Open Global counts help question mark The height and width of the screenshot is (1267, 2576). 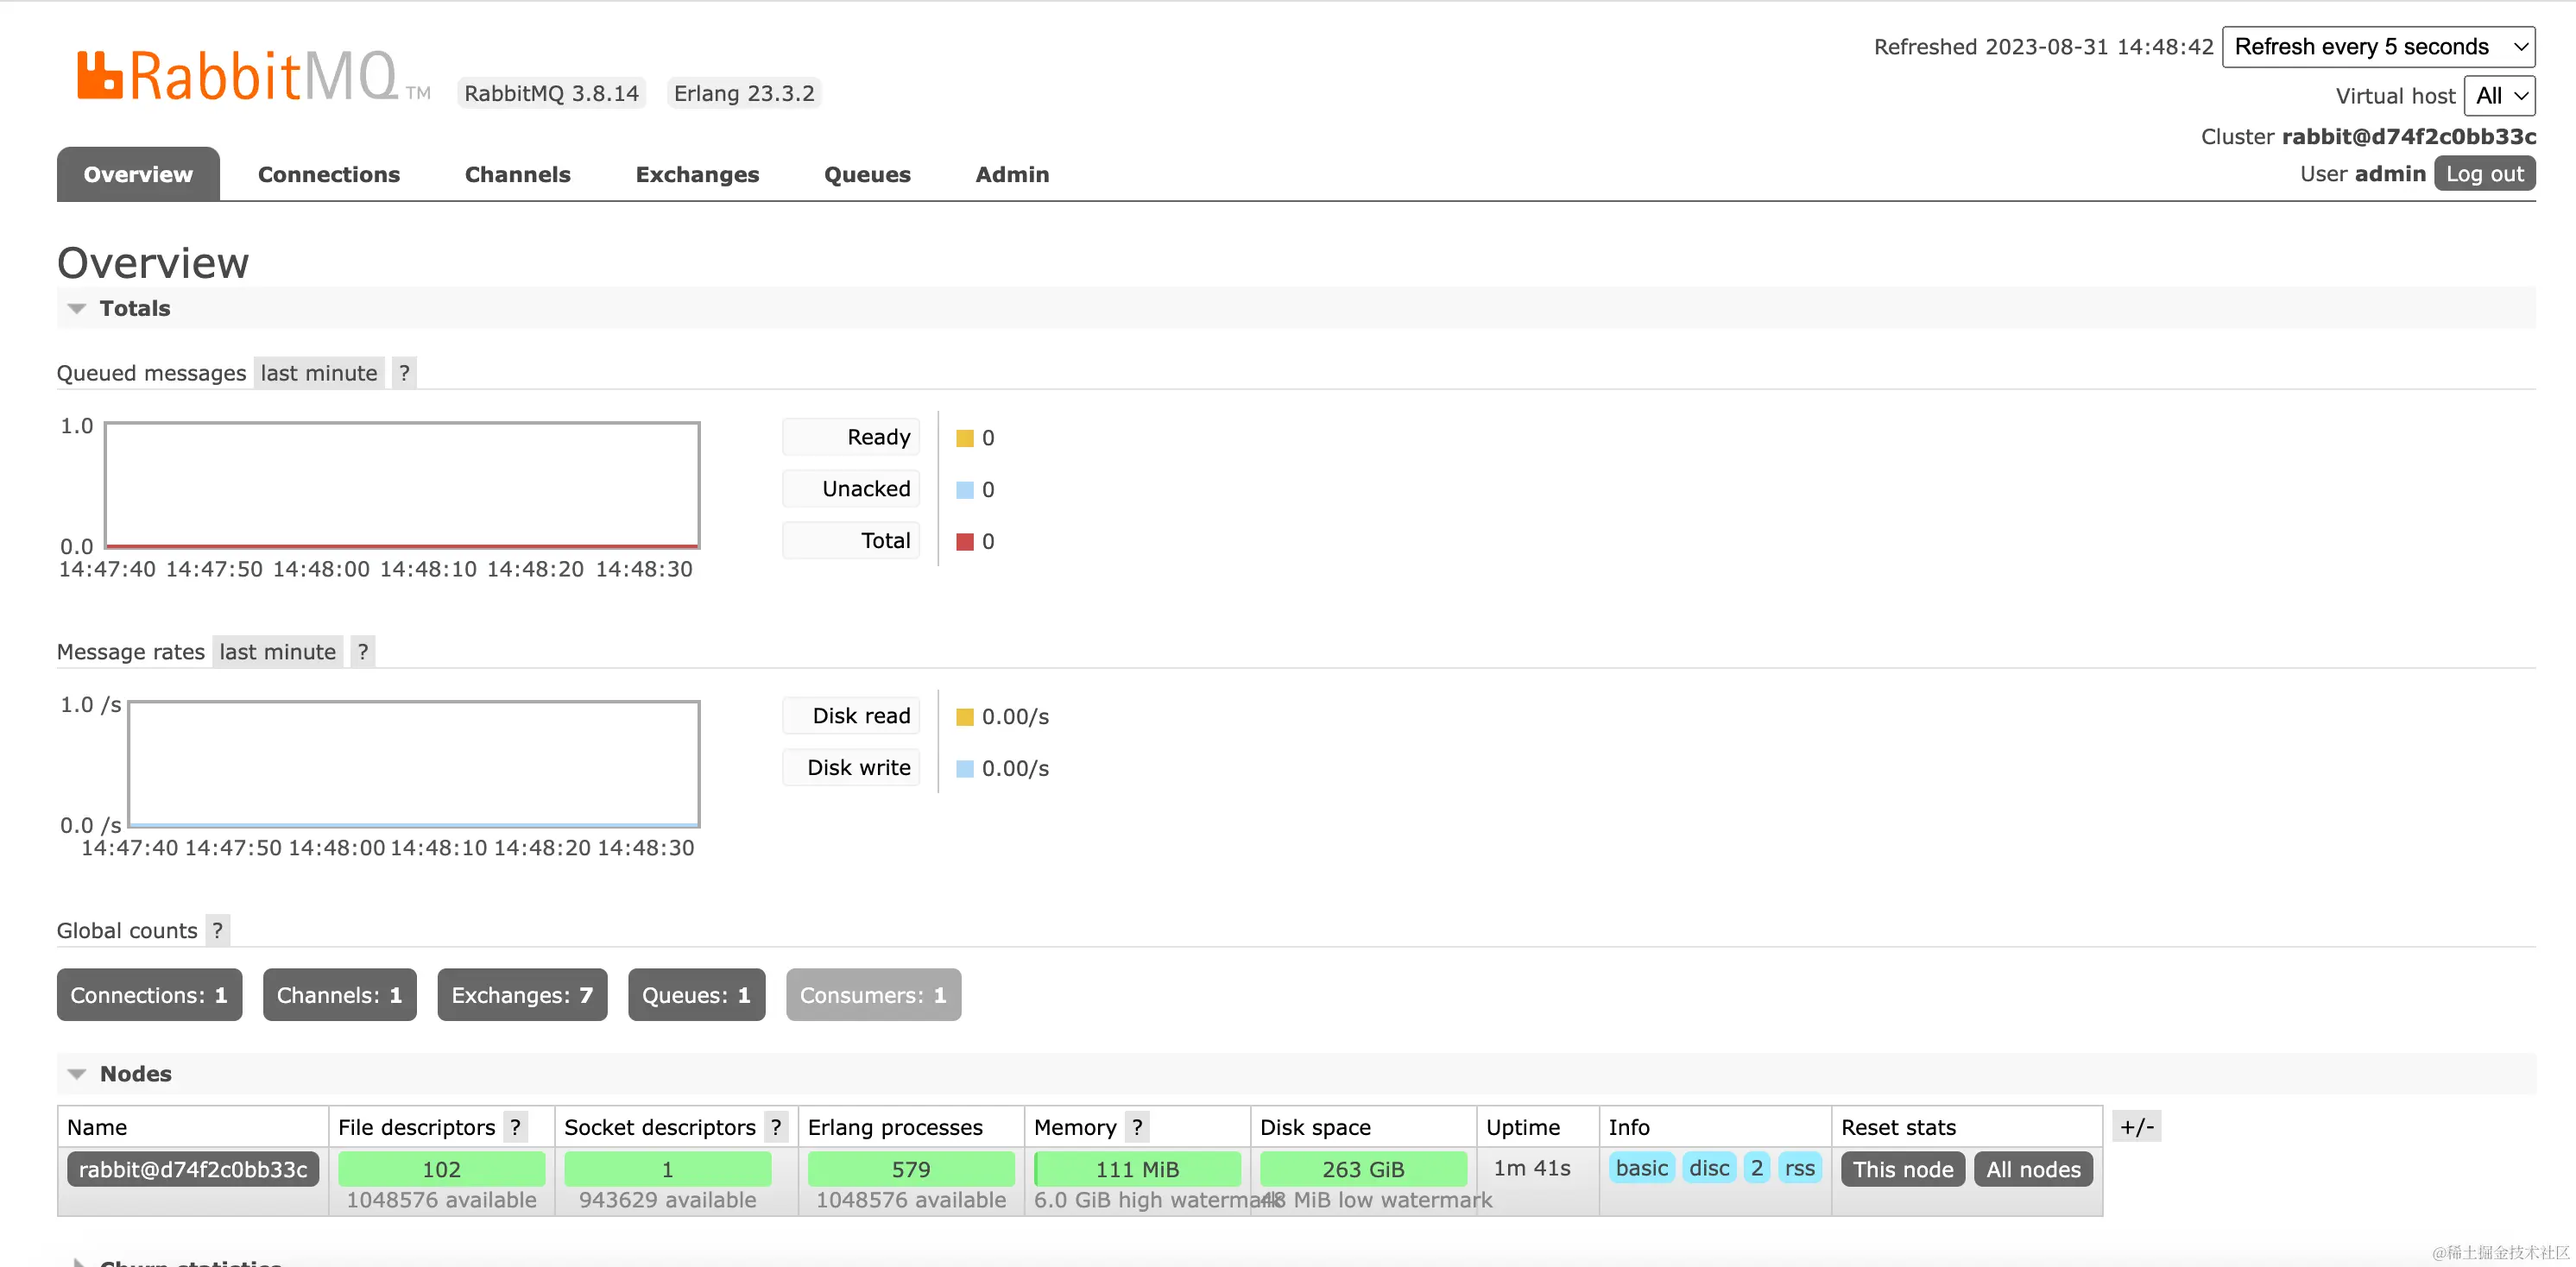click(x=217, y=930)
